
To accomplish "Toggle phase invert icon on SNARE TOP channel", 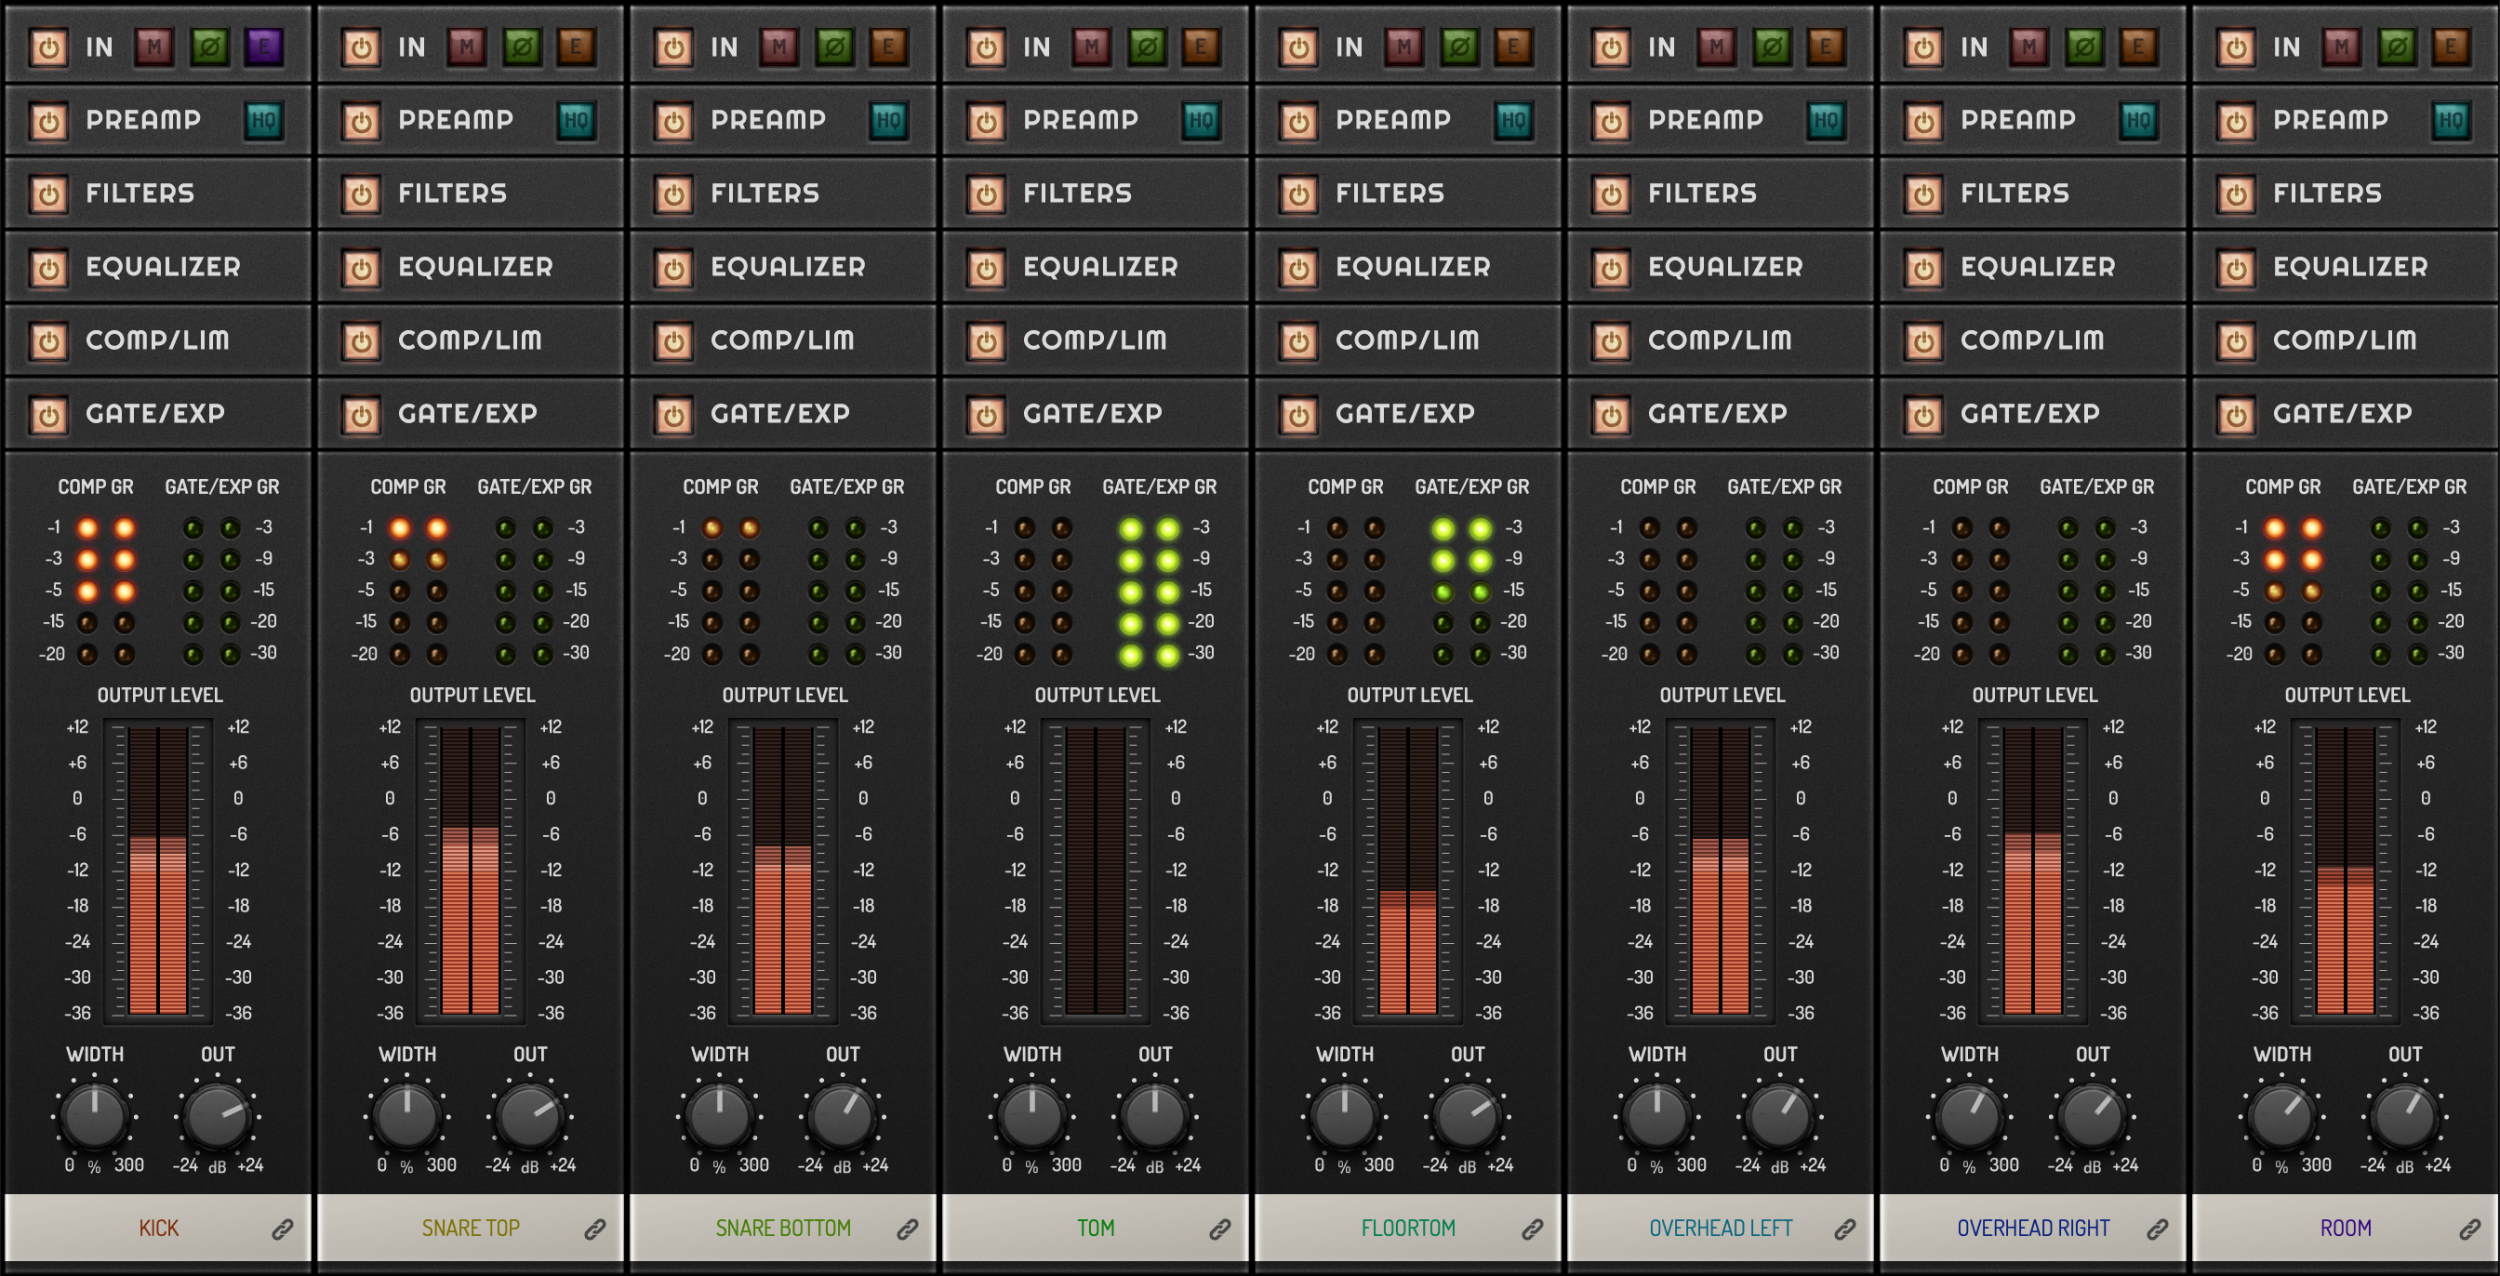I will (x=522, y=47).
